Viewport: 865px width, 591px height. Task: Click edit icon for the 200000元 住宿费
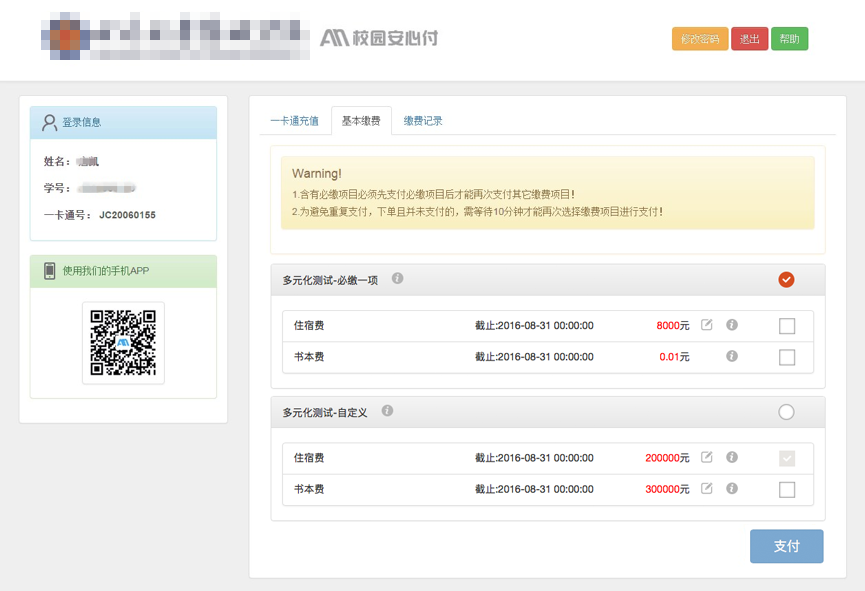pyautogui.click(x=707, y=457)
